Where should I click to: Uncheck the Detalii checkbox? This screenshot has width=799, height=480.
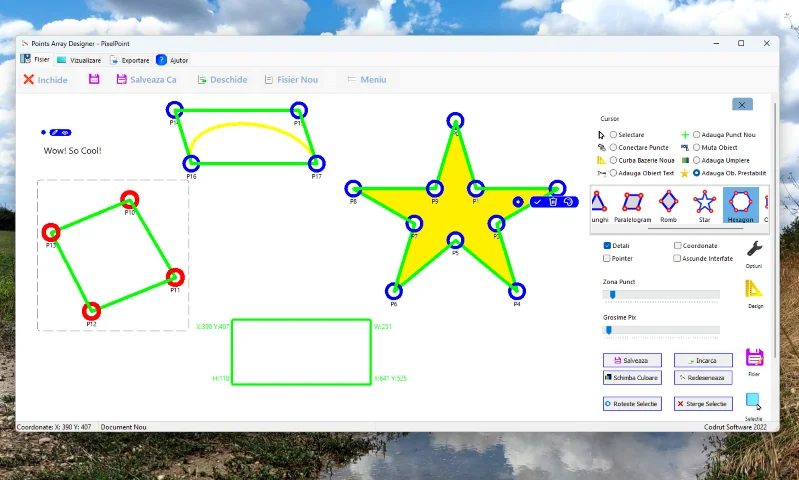click(607, 245)
